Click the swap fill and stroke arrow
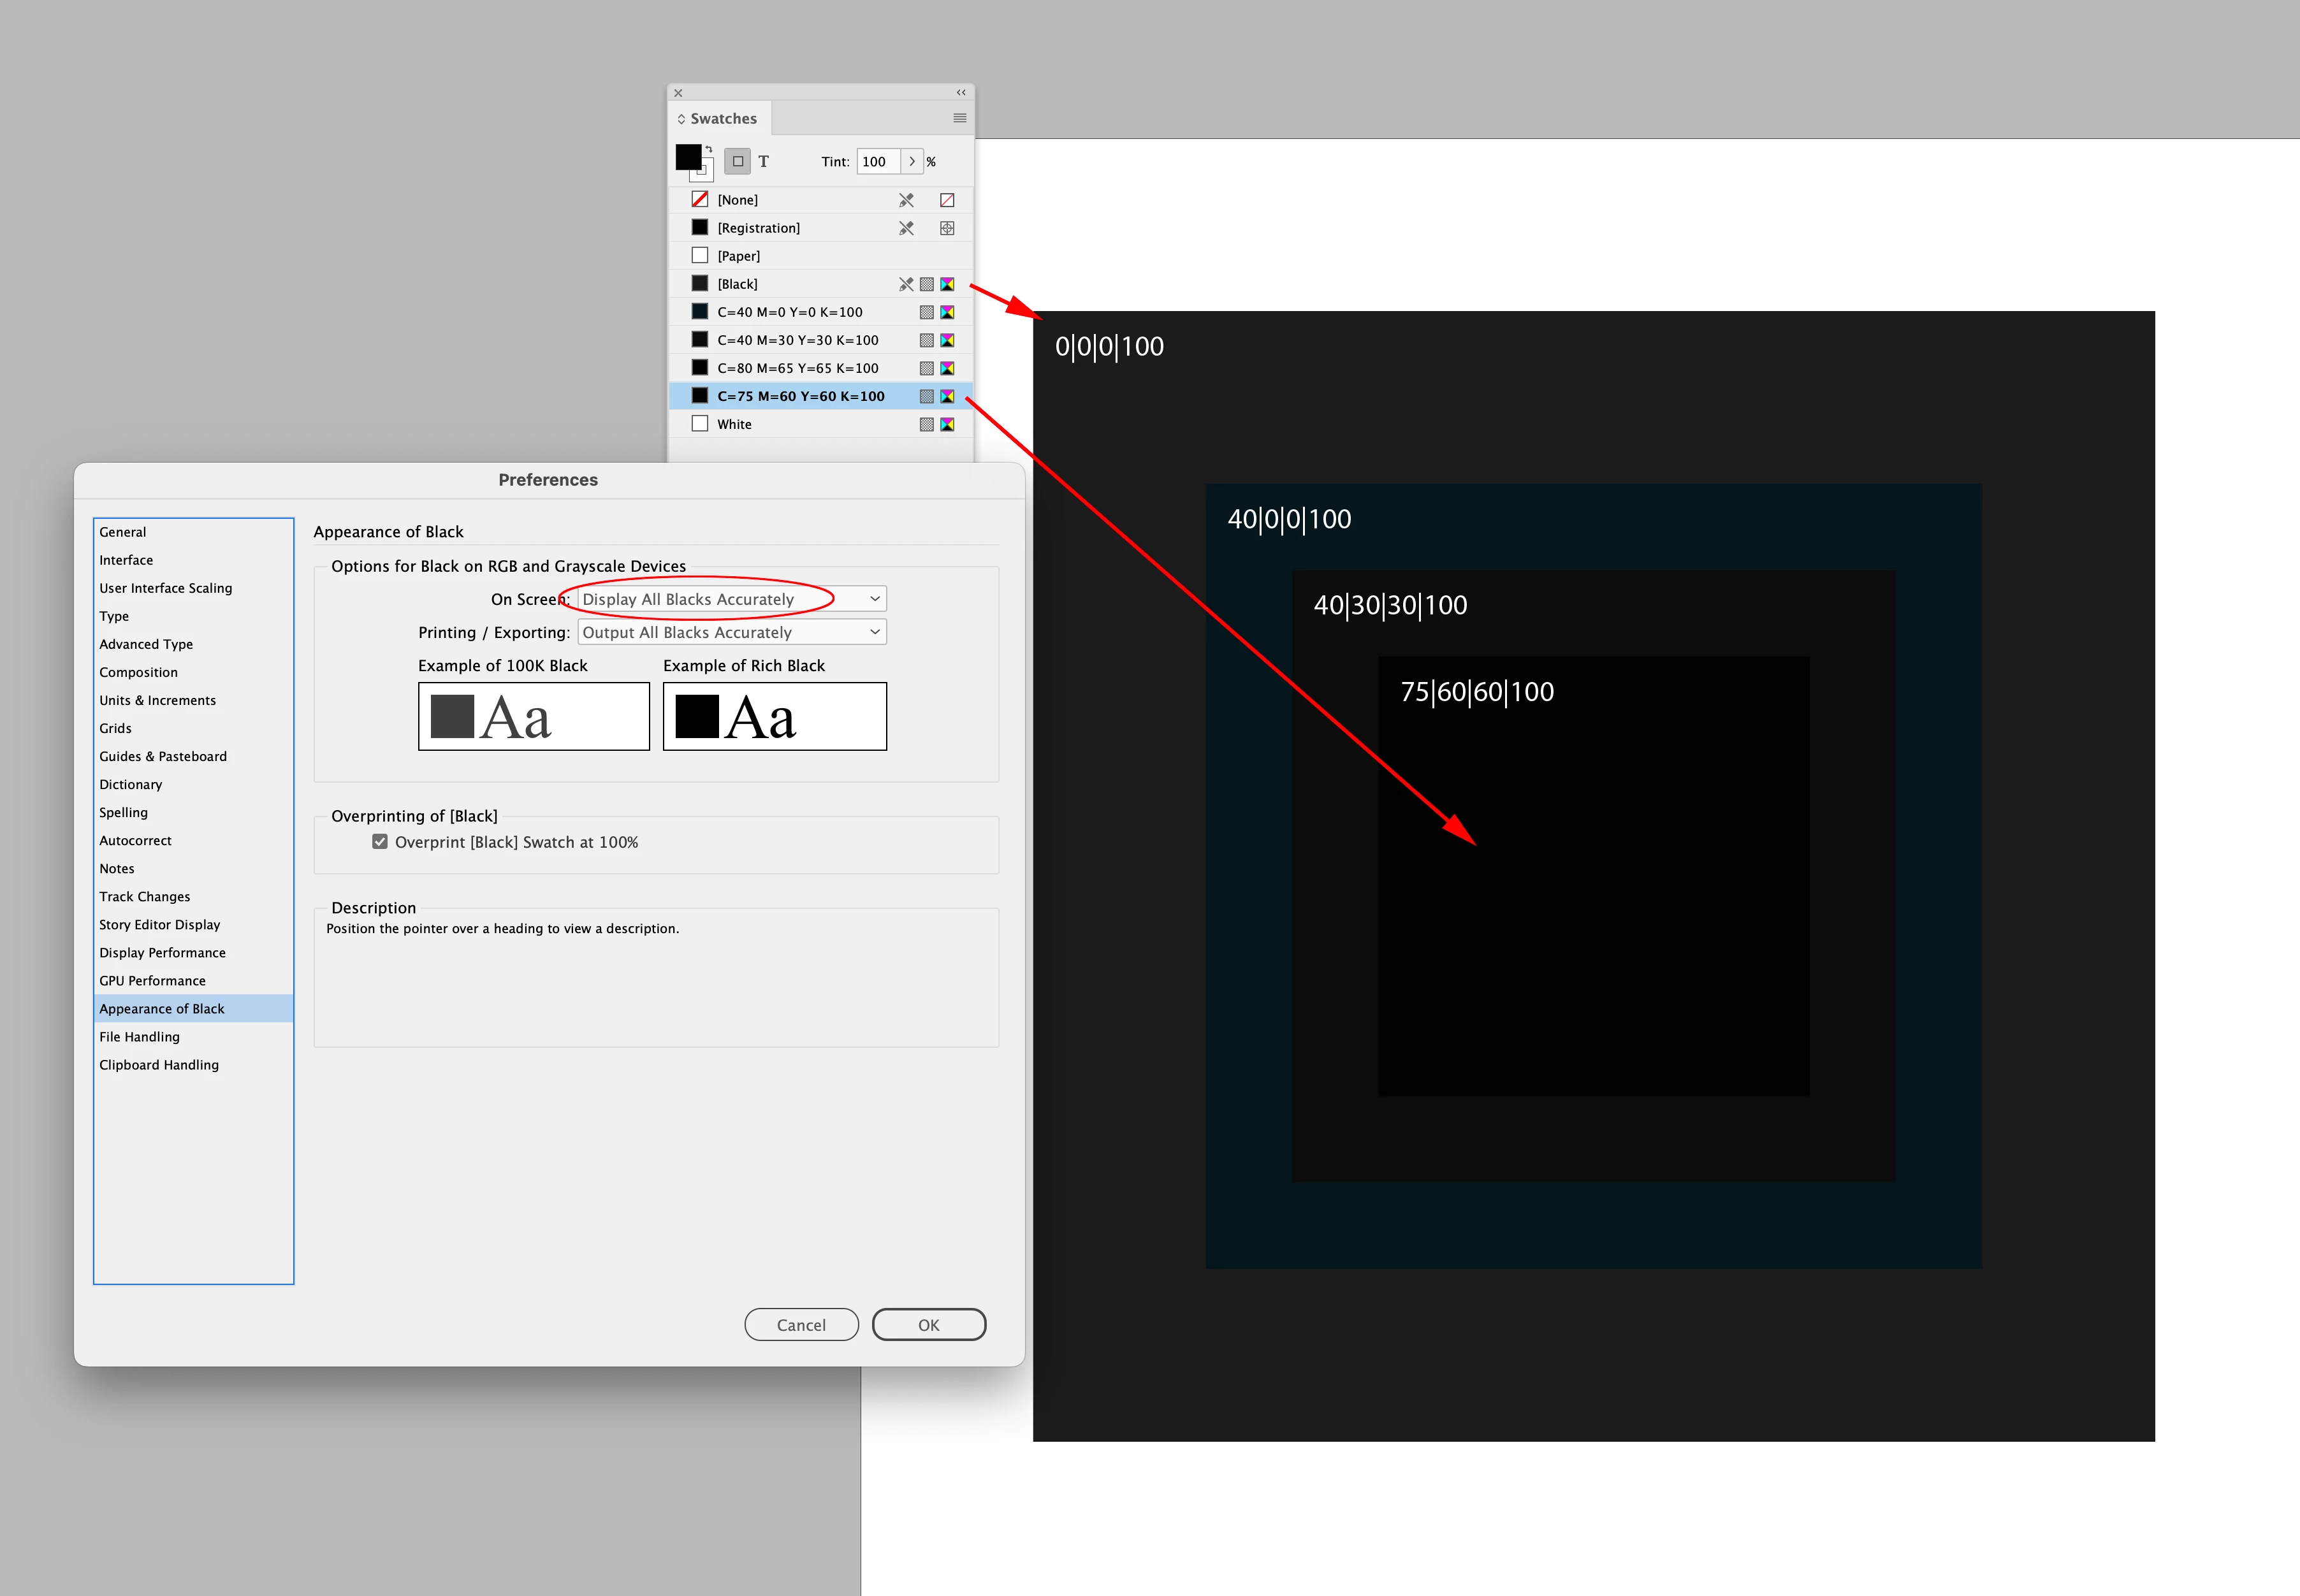Screen dimensions: 2300x1596 [709, 149]
